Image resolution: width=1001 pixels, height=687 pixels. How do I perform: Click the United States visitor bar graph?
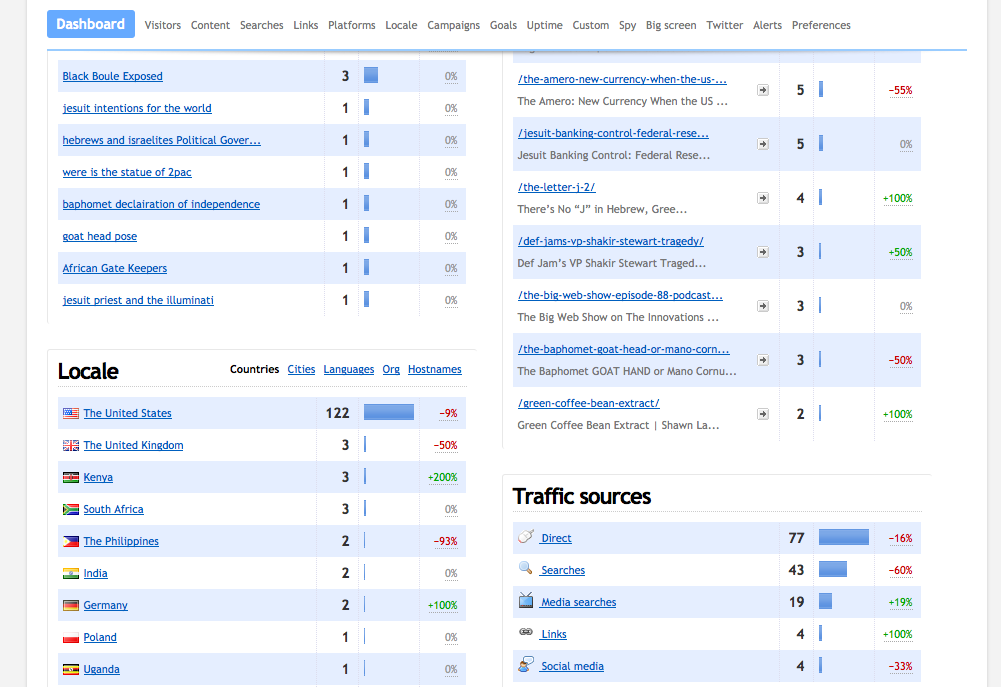pyautogui.click(x=388, y=412)
